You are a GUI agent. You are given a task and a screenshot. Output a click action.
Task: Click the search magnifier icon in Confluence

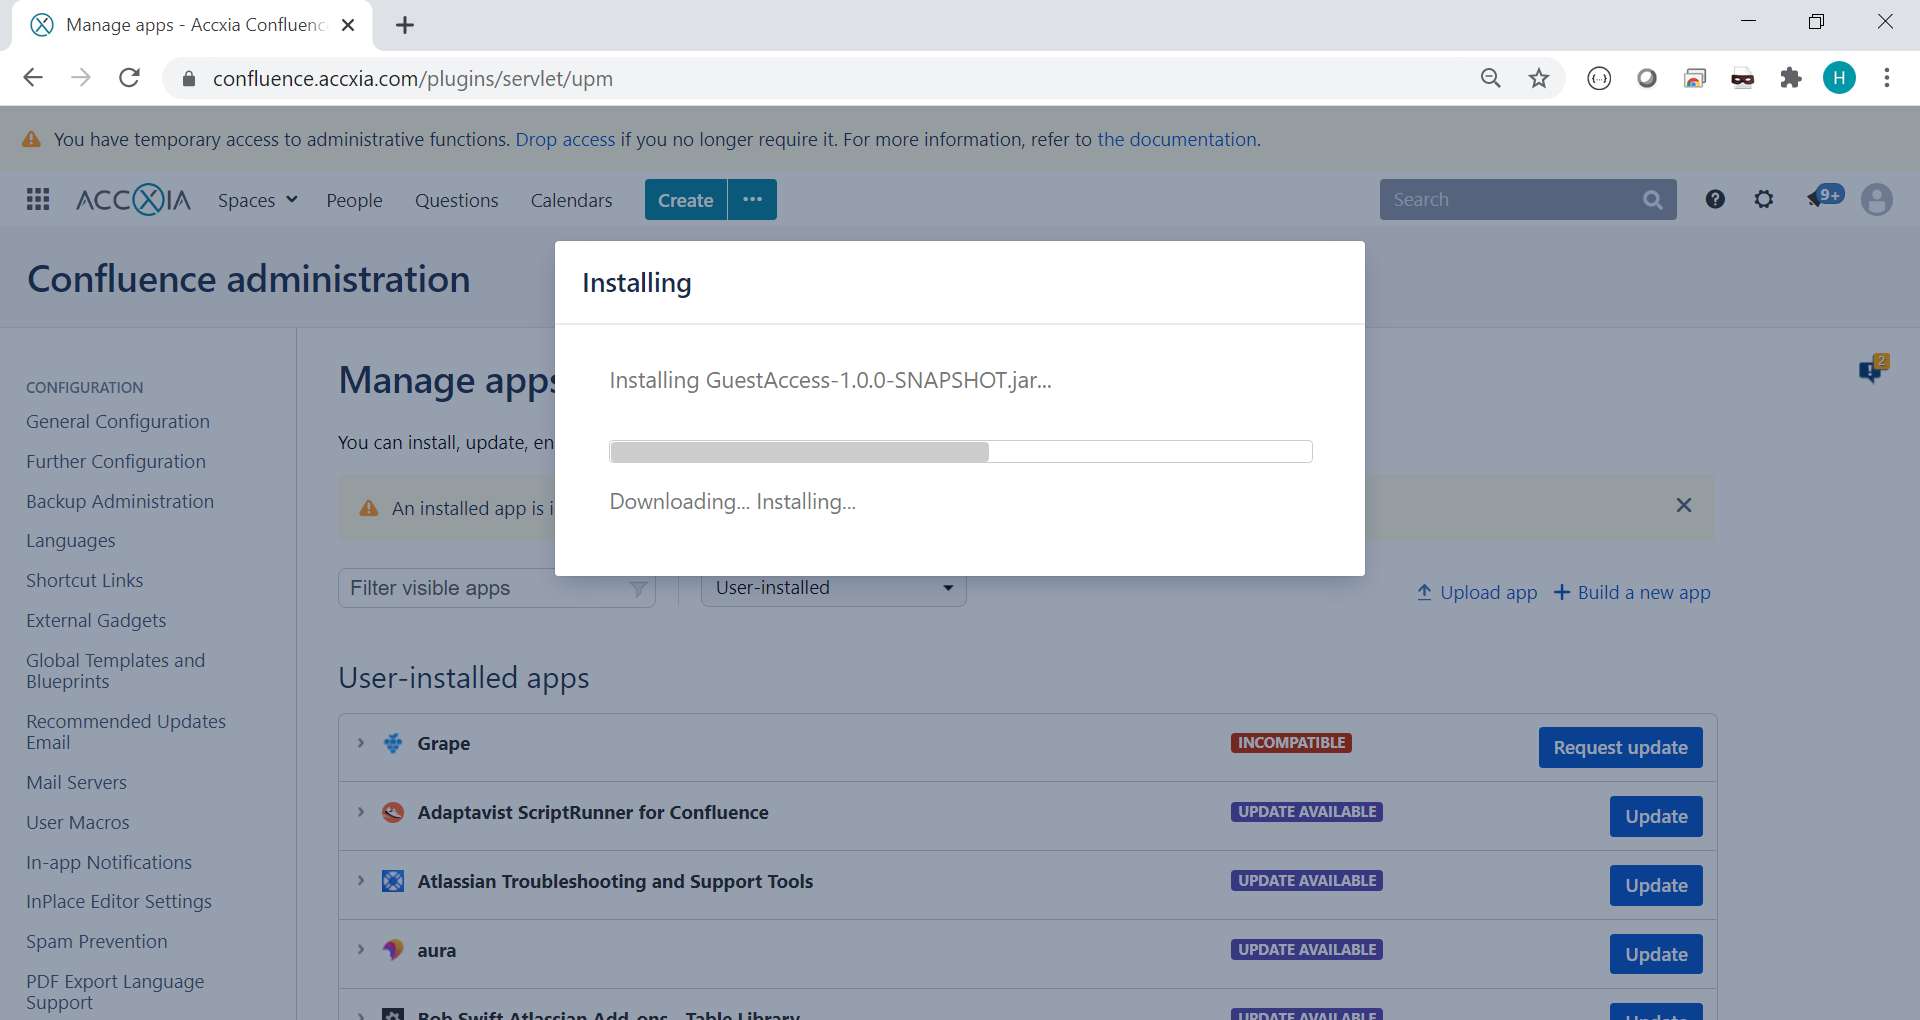[1652, 200]
